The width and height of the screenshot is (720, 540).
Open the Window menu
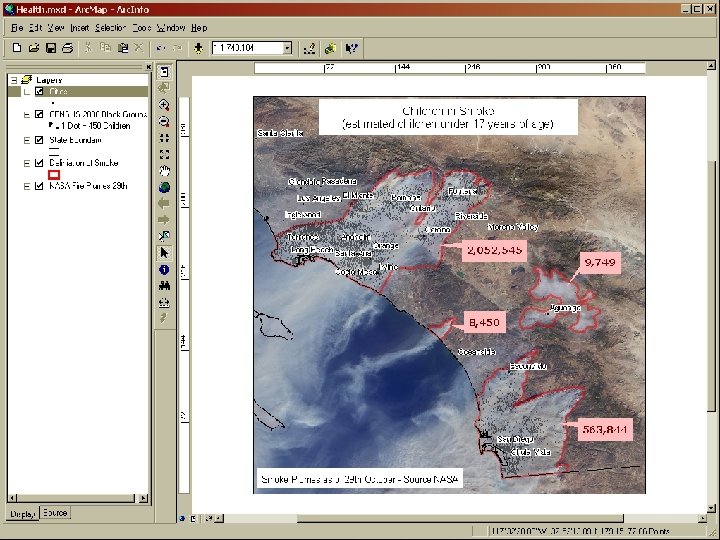(x=171, y=28)
